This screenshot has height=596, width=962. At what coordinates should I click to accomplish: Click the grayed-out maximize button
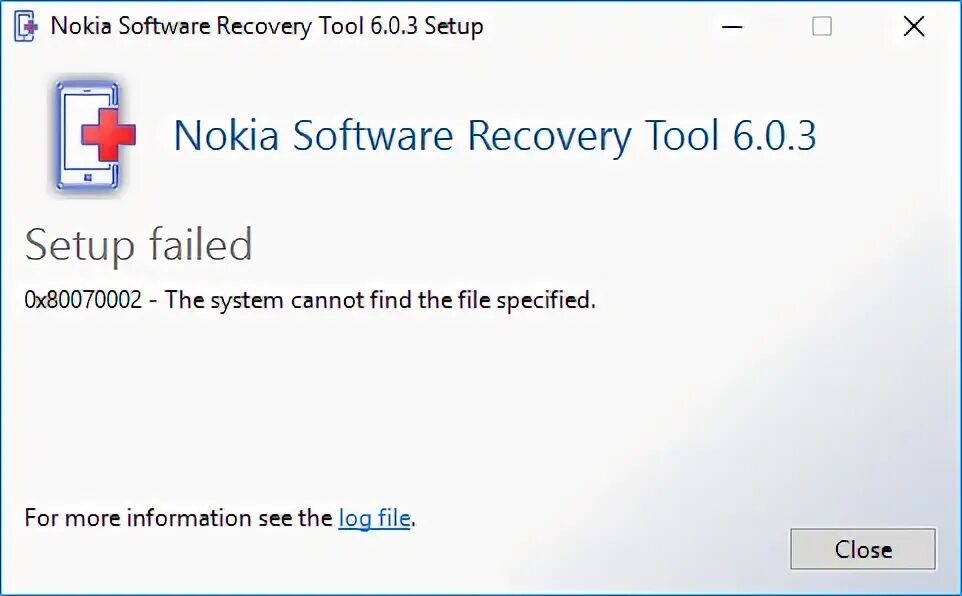coord(822,27)
